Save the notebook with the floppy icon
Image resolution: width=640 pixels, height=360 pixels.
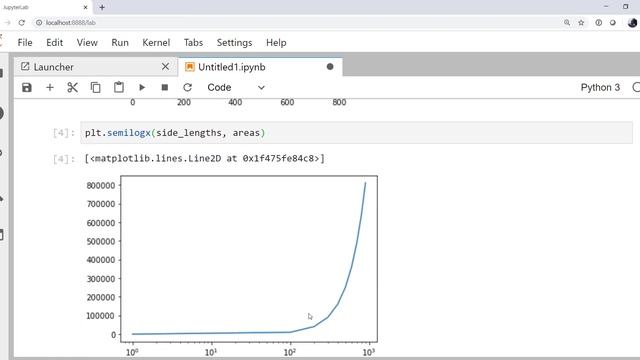[x=27, y=87]
